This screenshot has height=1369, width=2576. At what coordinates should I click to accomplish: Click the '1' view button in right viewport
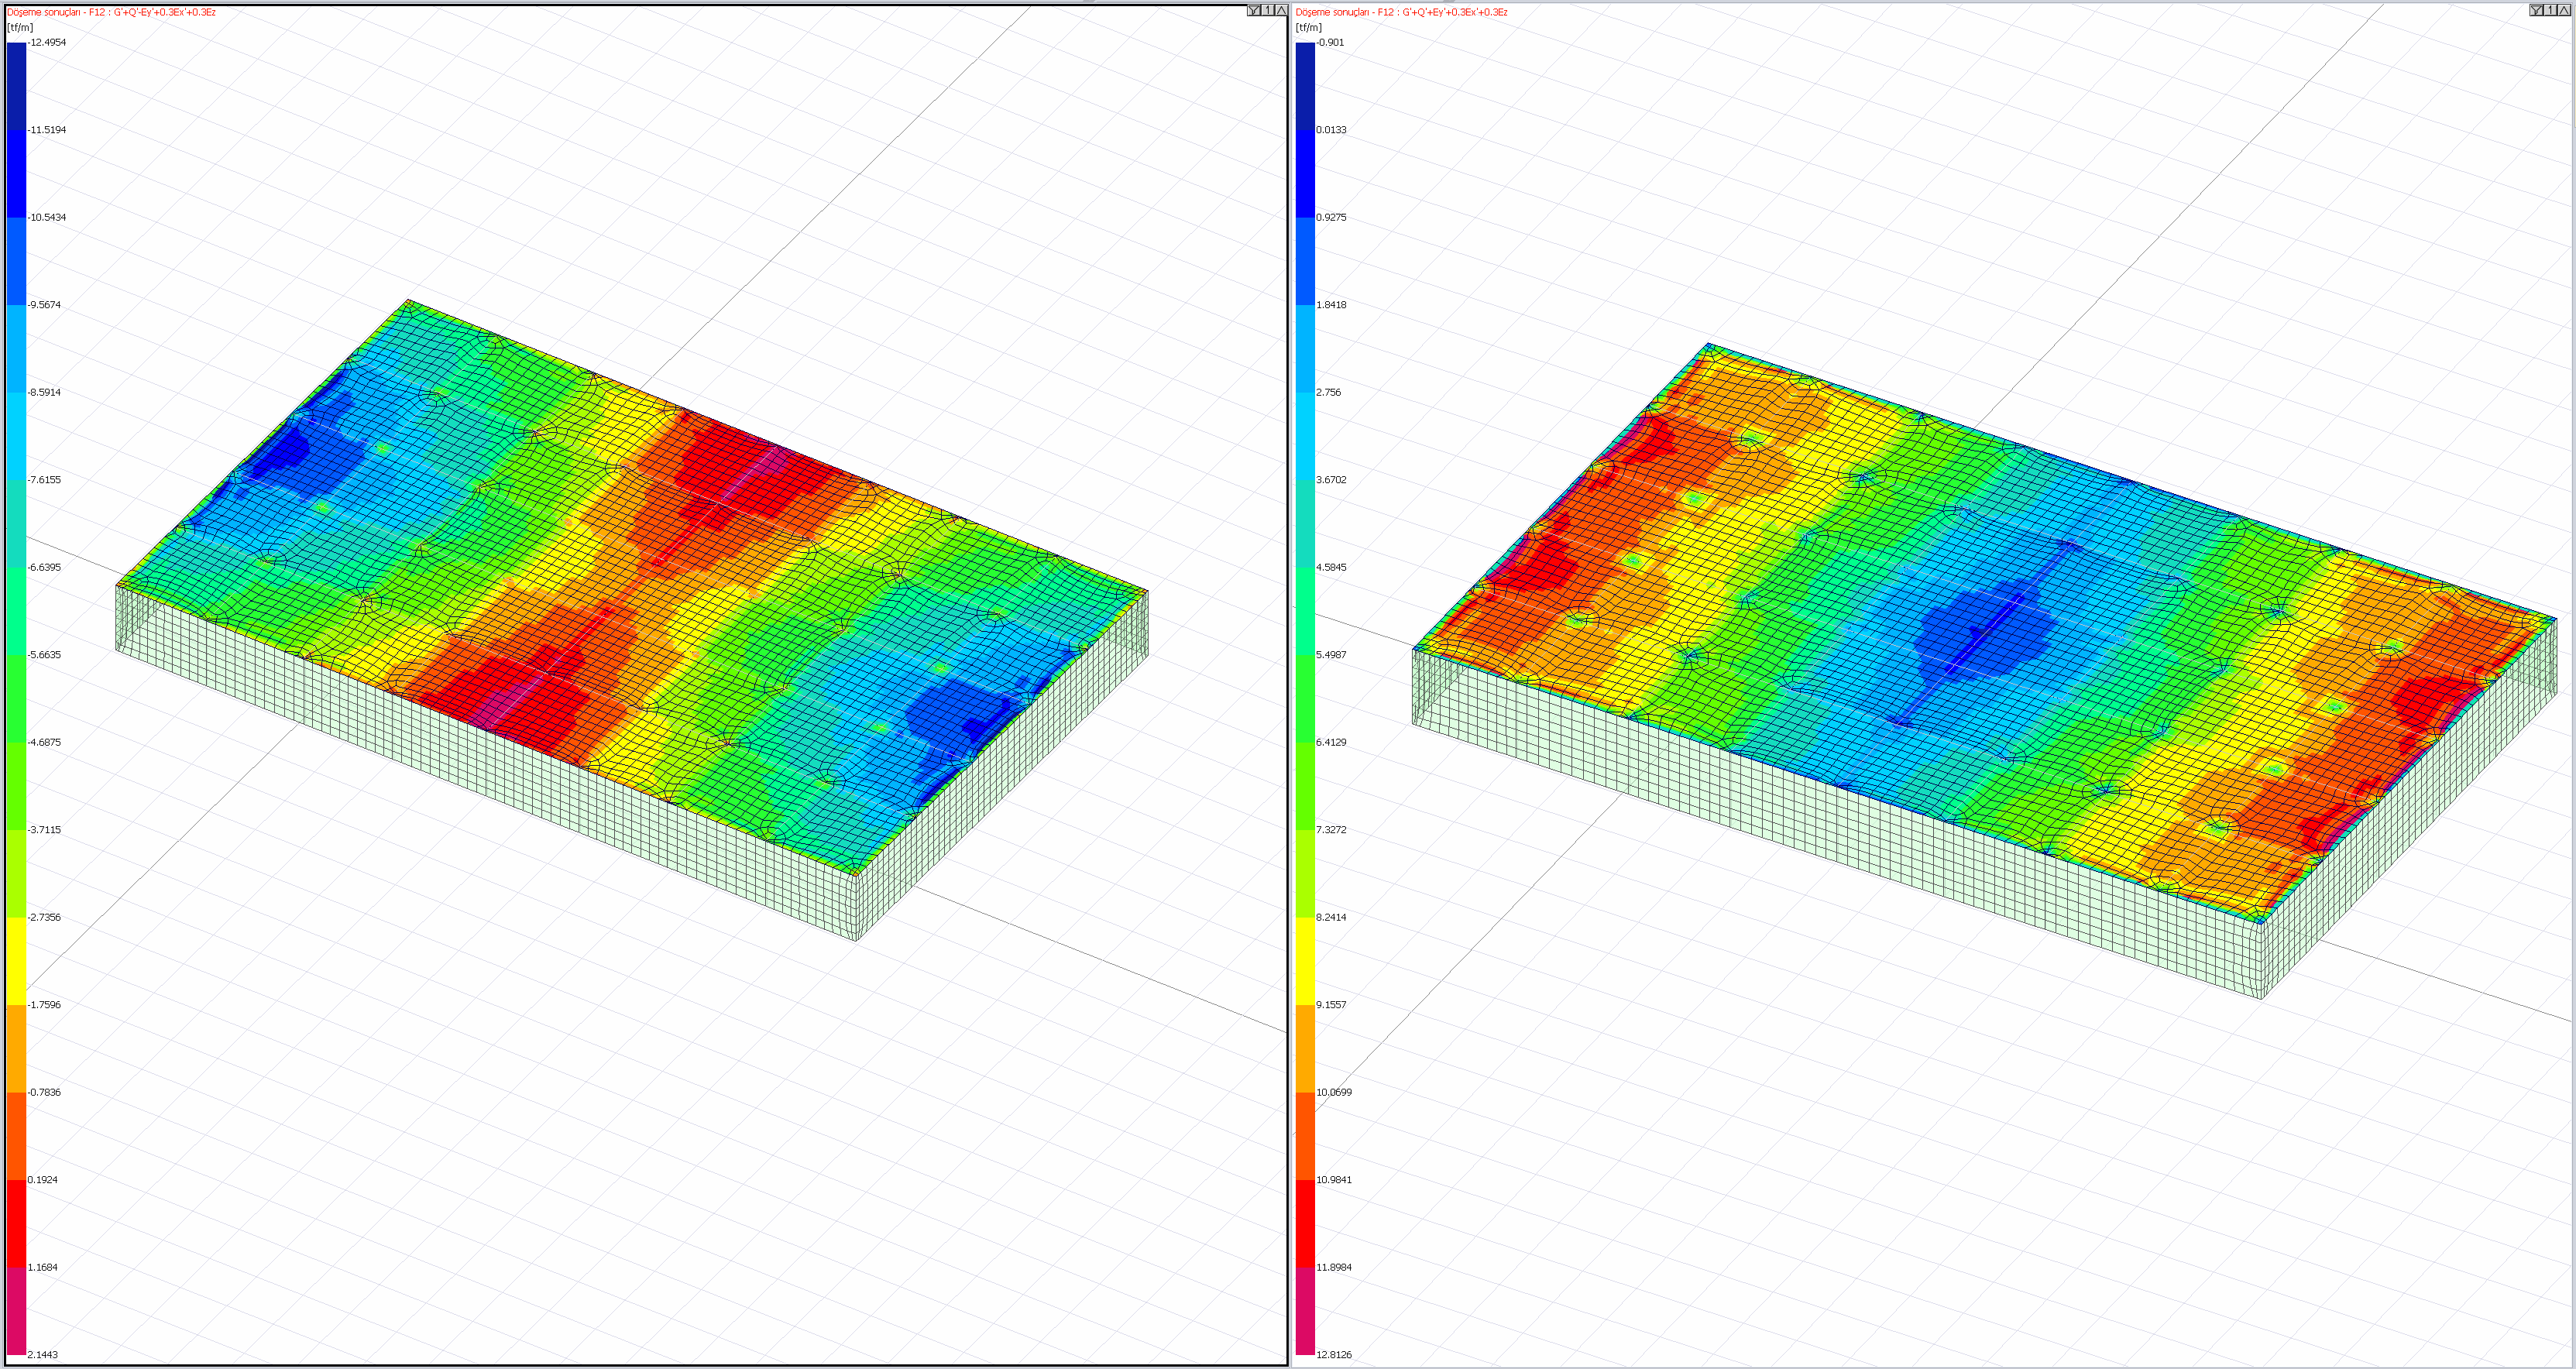point(2550,10)
